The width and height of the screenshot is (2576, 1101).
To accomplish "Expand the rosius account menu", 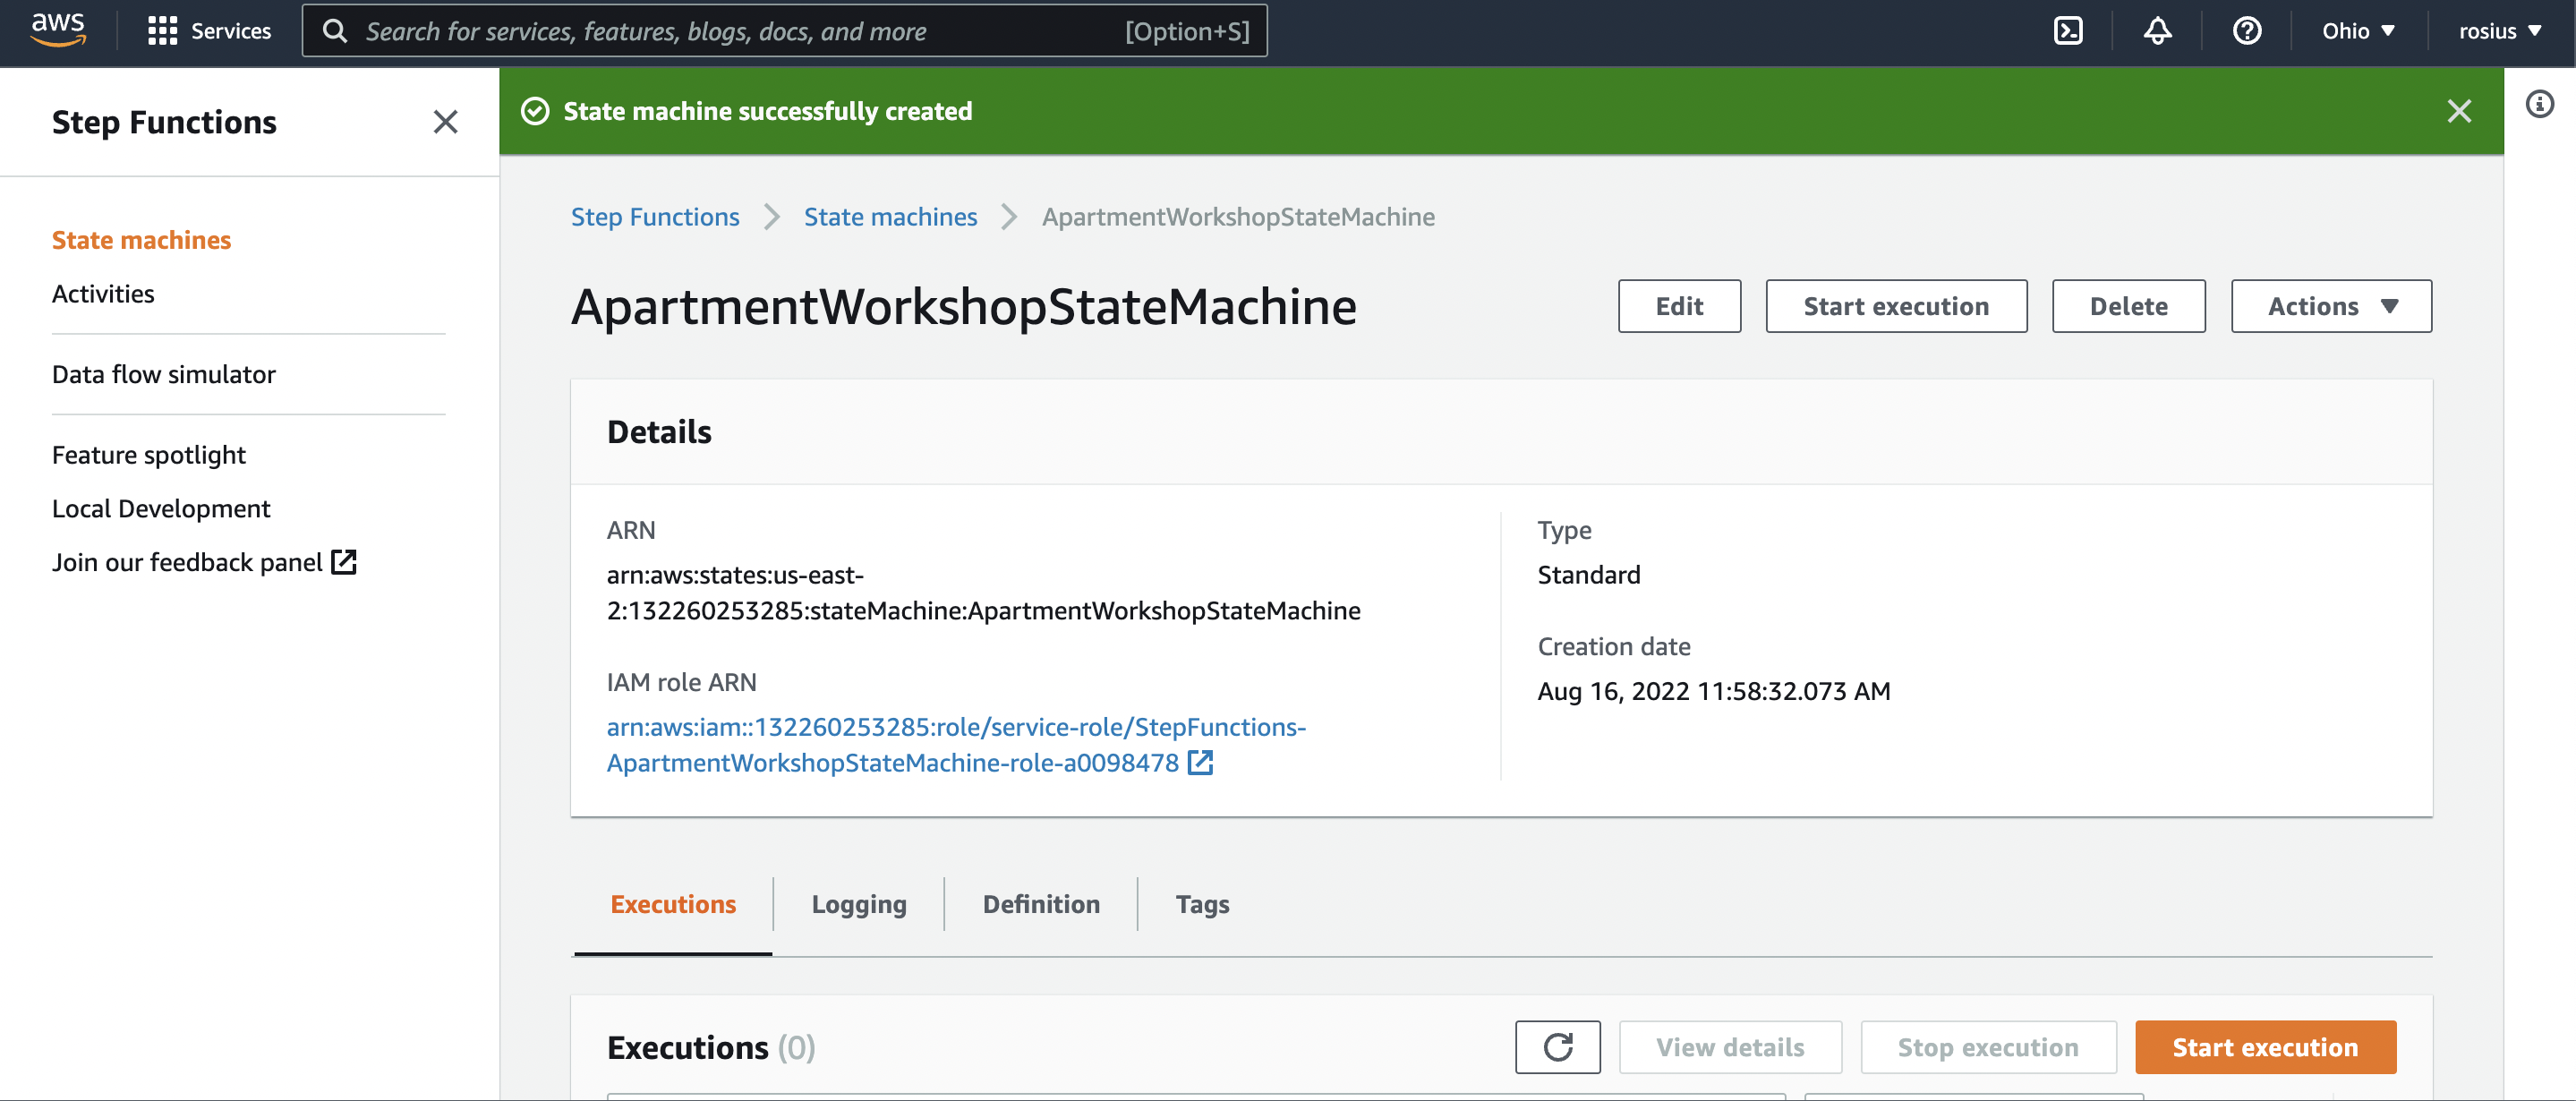I will [2500, 31].
